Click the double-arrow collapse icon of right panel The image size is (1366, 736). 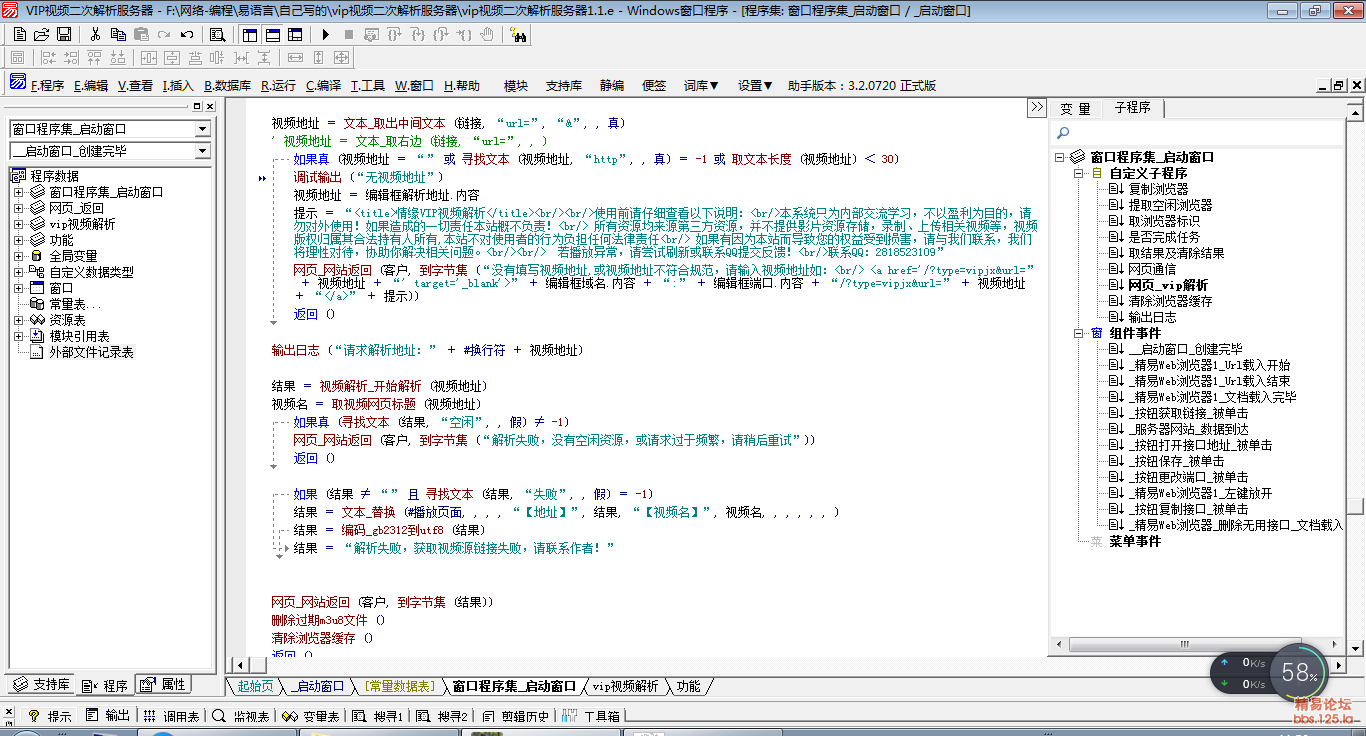1037,107
